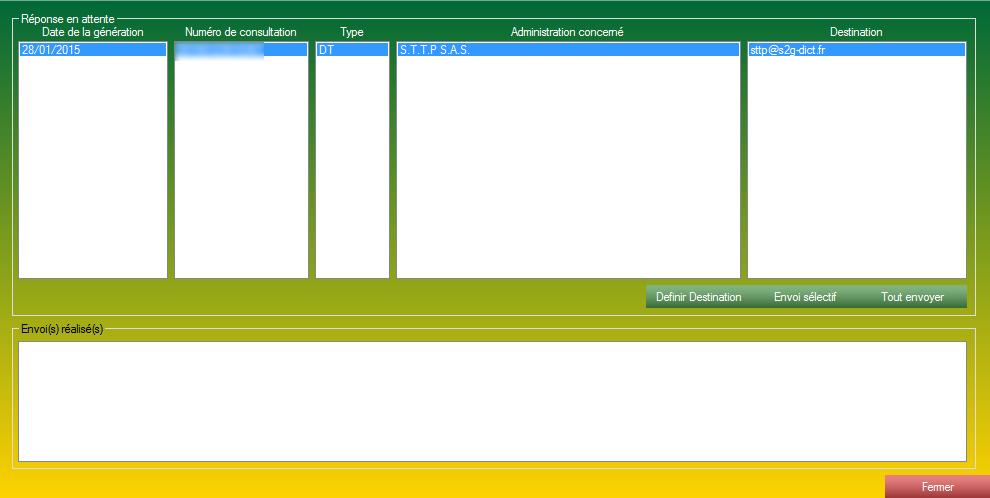Send everything with Tout envoyer
The image size is (990, 498).
coord(912,297)
